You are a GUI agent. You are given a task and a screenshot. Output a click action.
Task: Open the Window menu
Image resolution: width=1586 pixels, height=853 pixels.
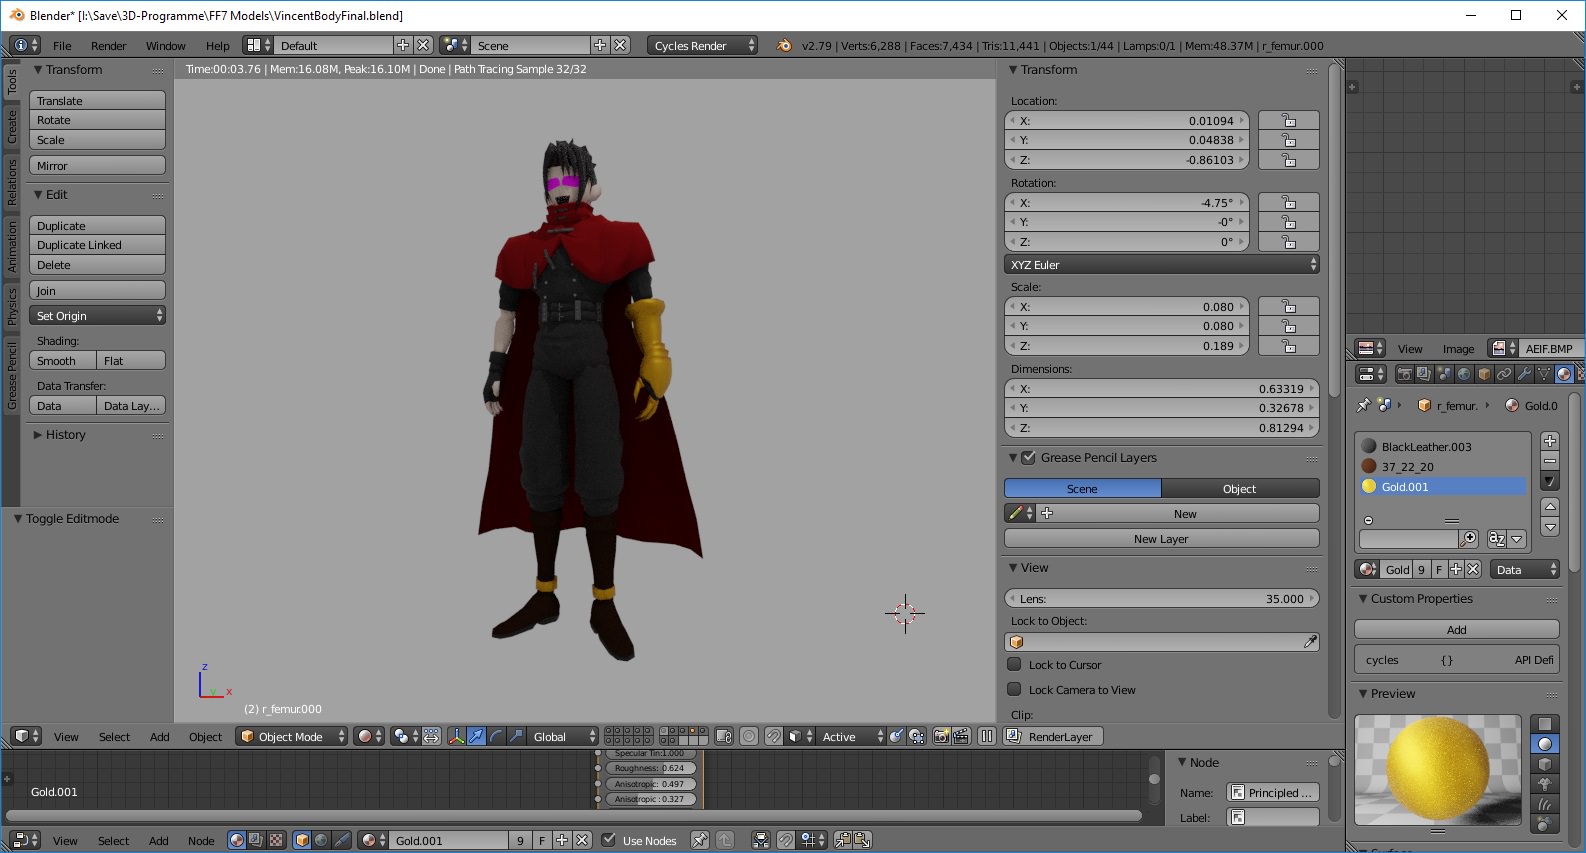166,46
